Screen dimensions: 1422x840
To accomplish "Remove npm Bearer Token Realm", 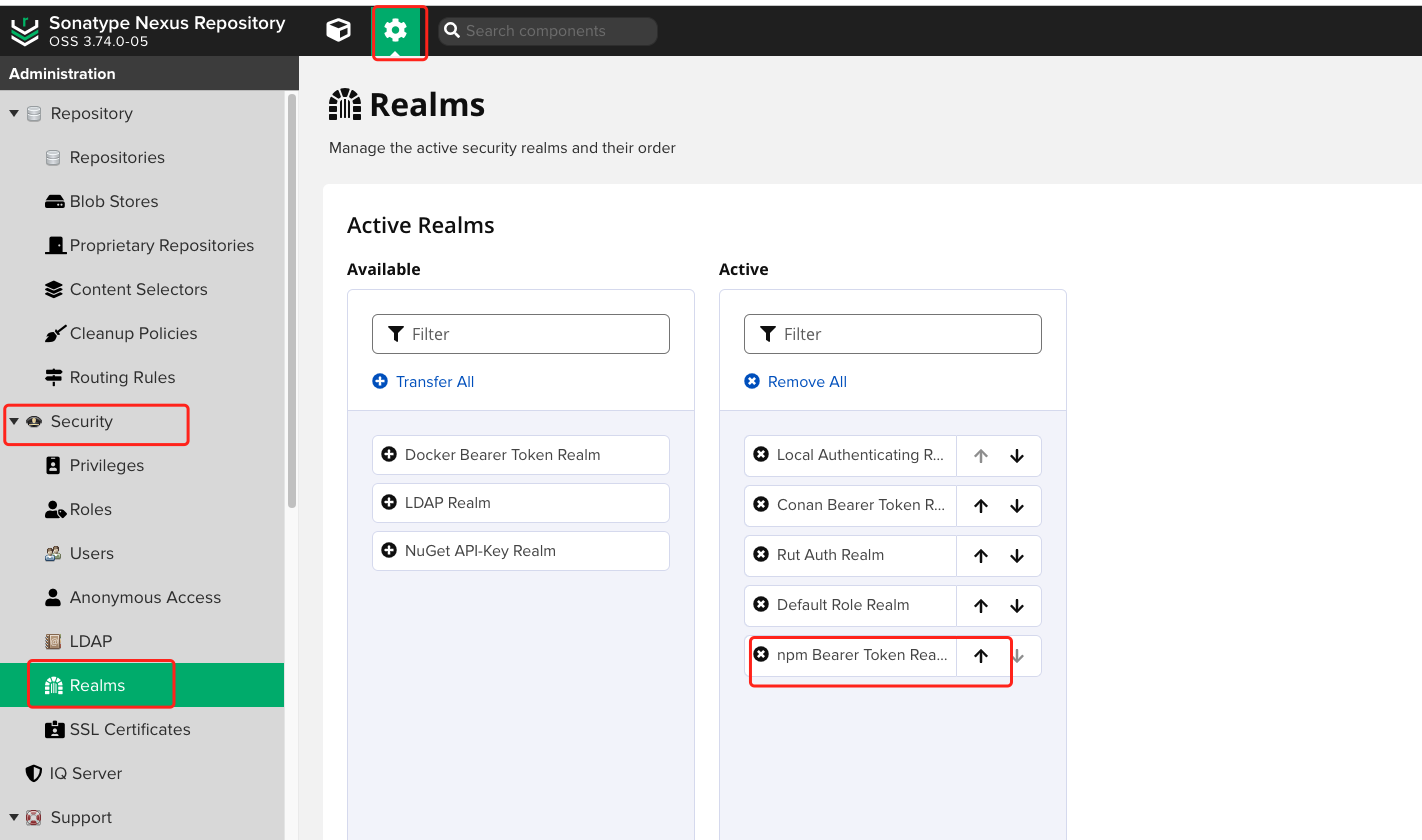I will (x=761, y=655).
